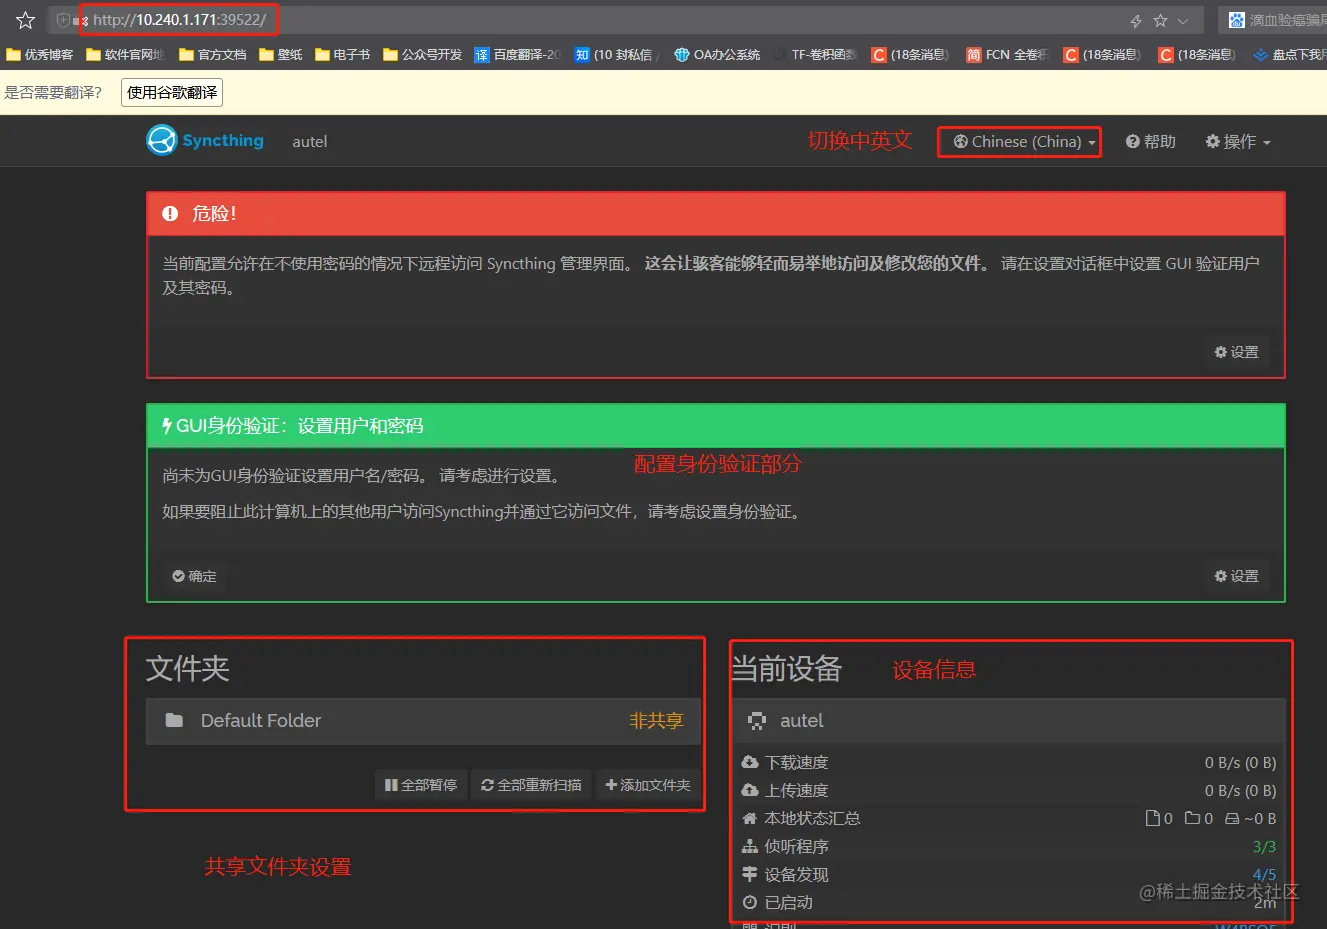Click the autel device name in the navbar
Image resolution: width=1327 pixels, height=929 pixels.
310,142
